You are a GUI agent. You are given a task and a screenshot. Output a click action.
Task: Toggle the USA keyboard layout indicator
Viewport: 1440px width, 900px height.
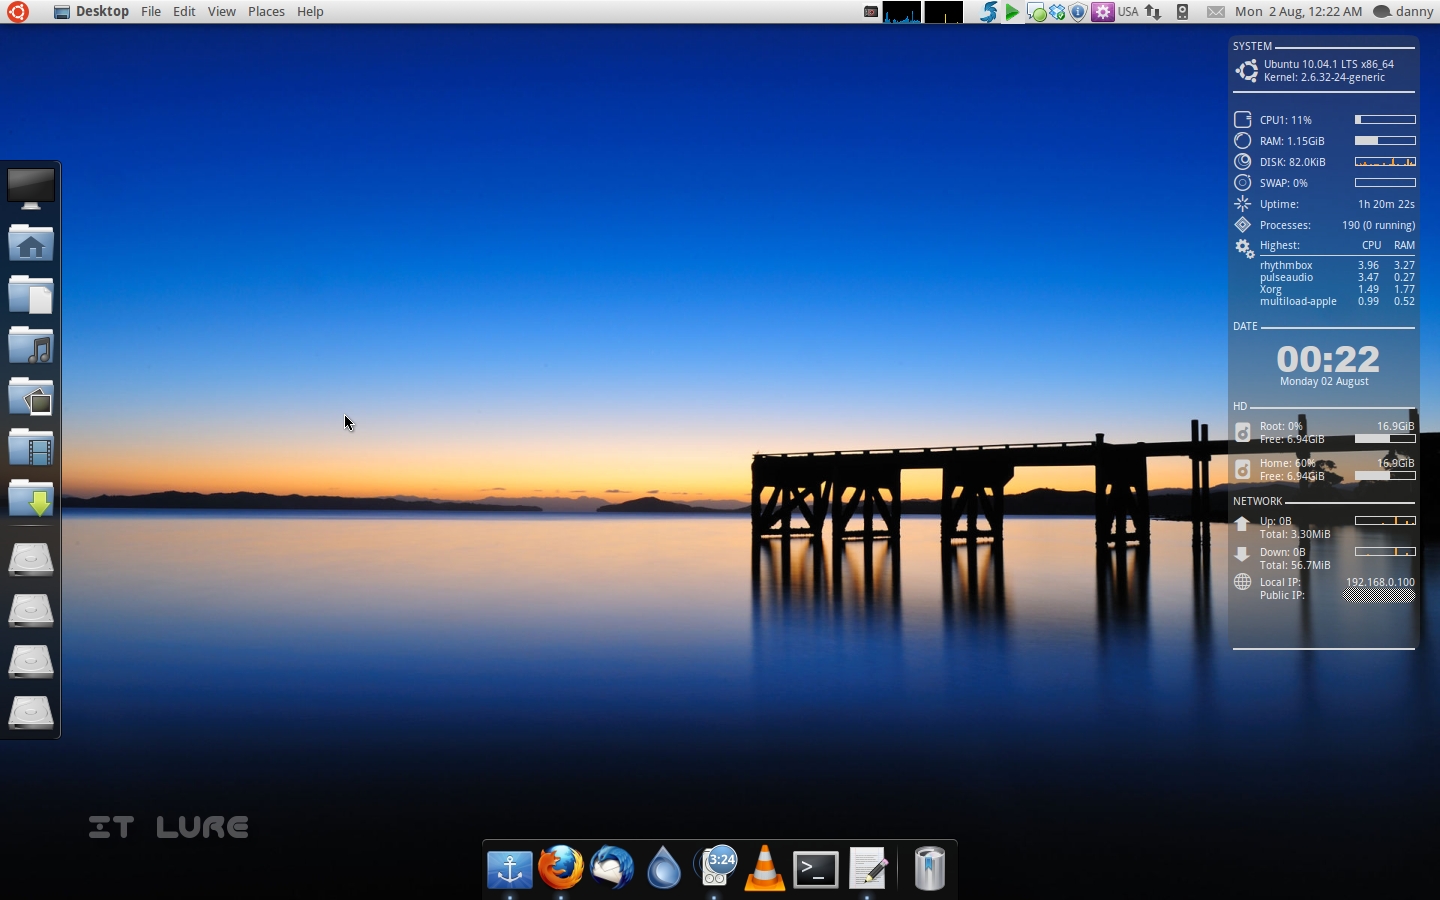pos(1128,12)
